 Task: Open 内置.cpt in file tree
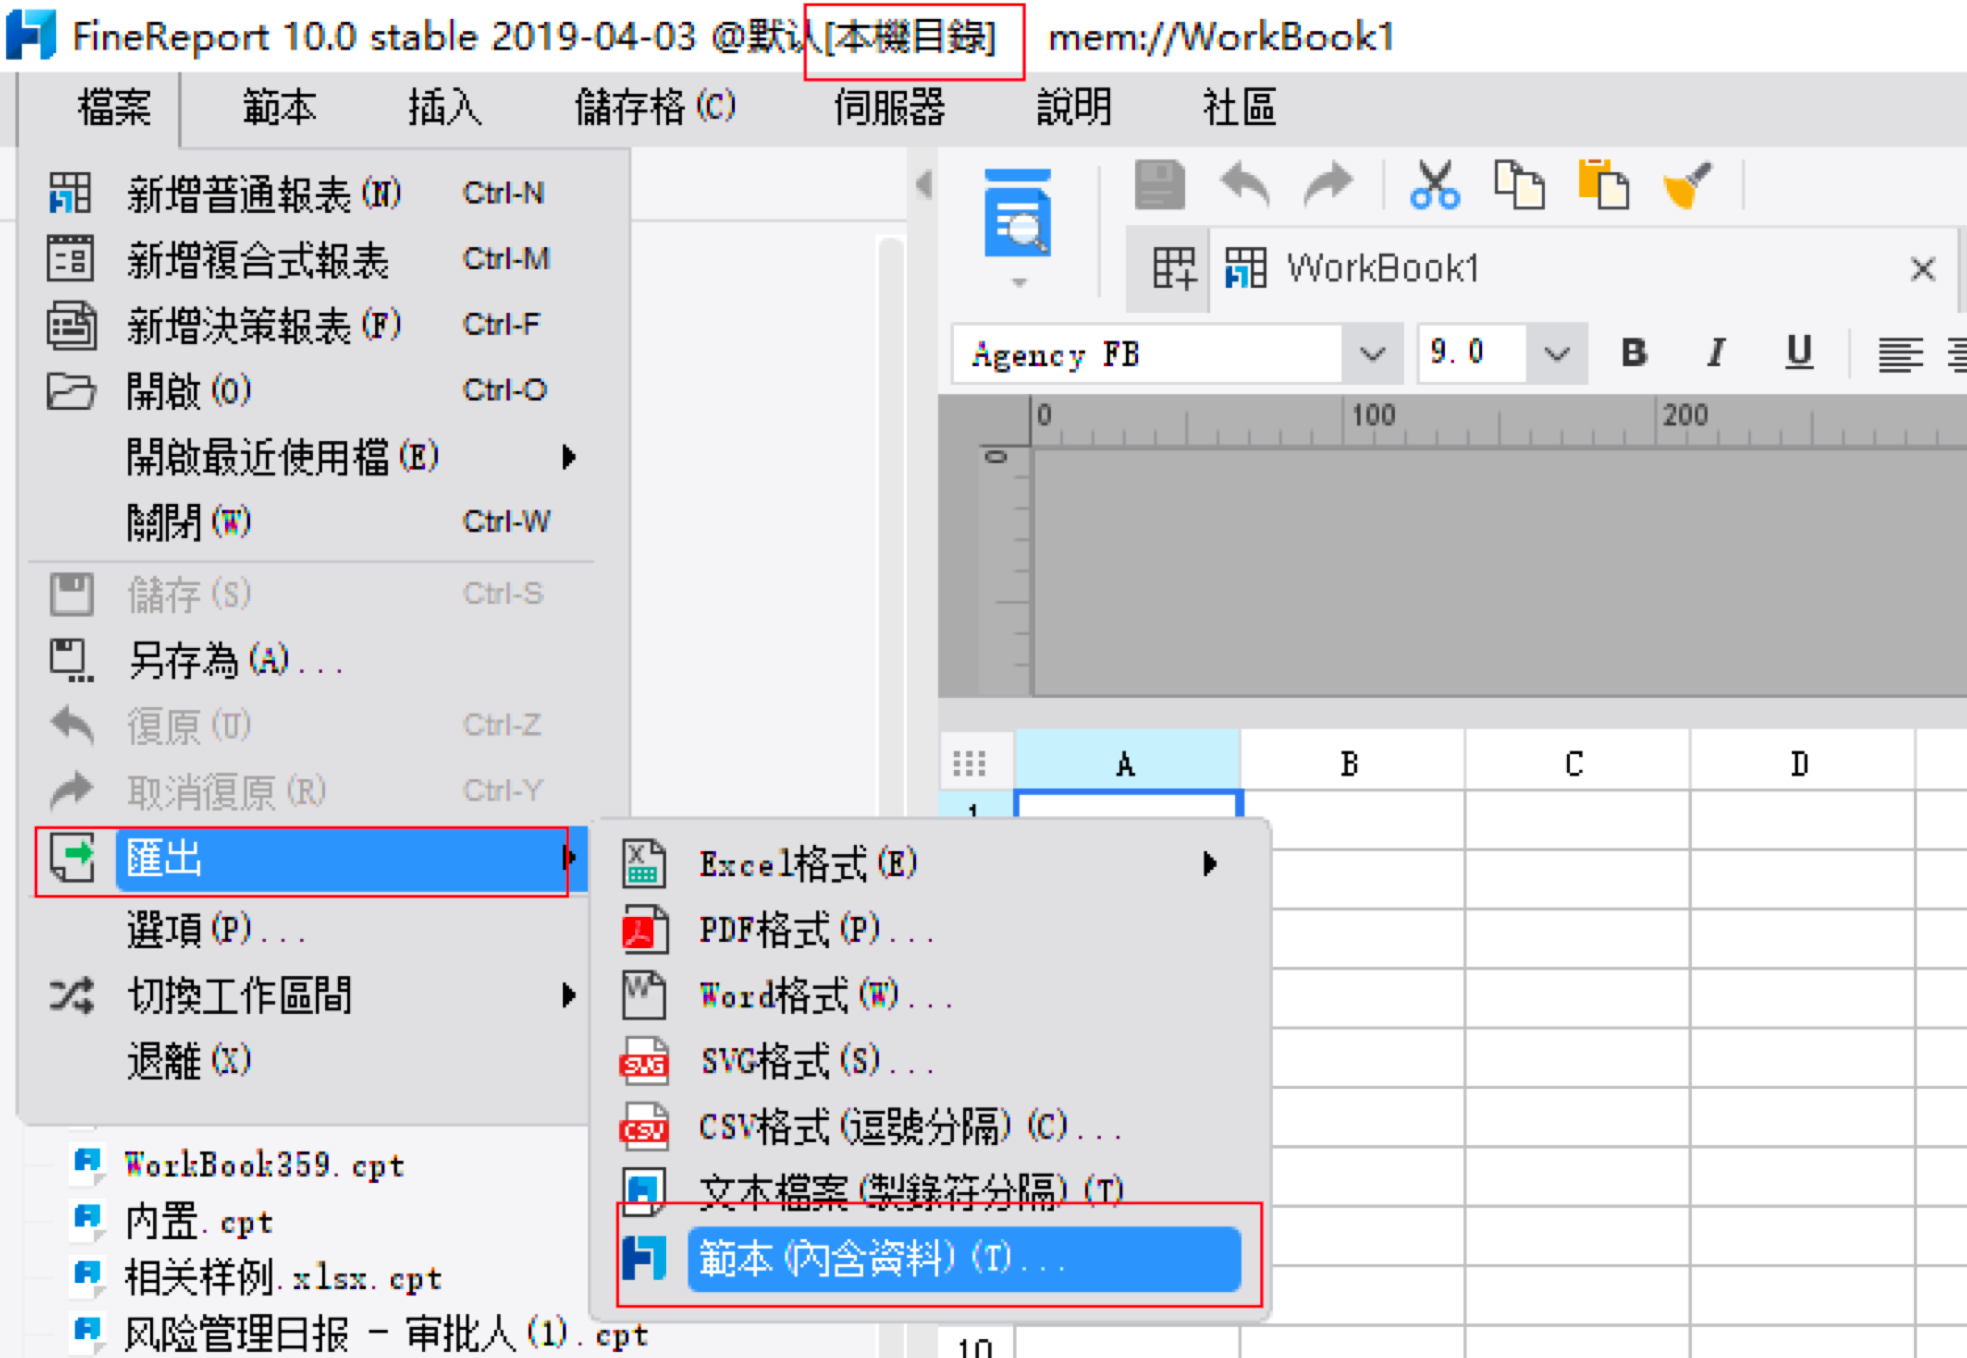[198, 1222]
